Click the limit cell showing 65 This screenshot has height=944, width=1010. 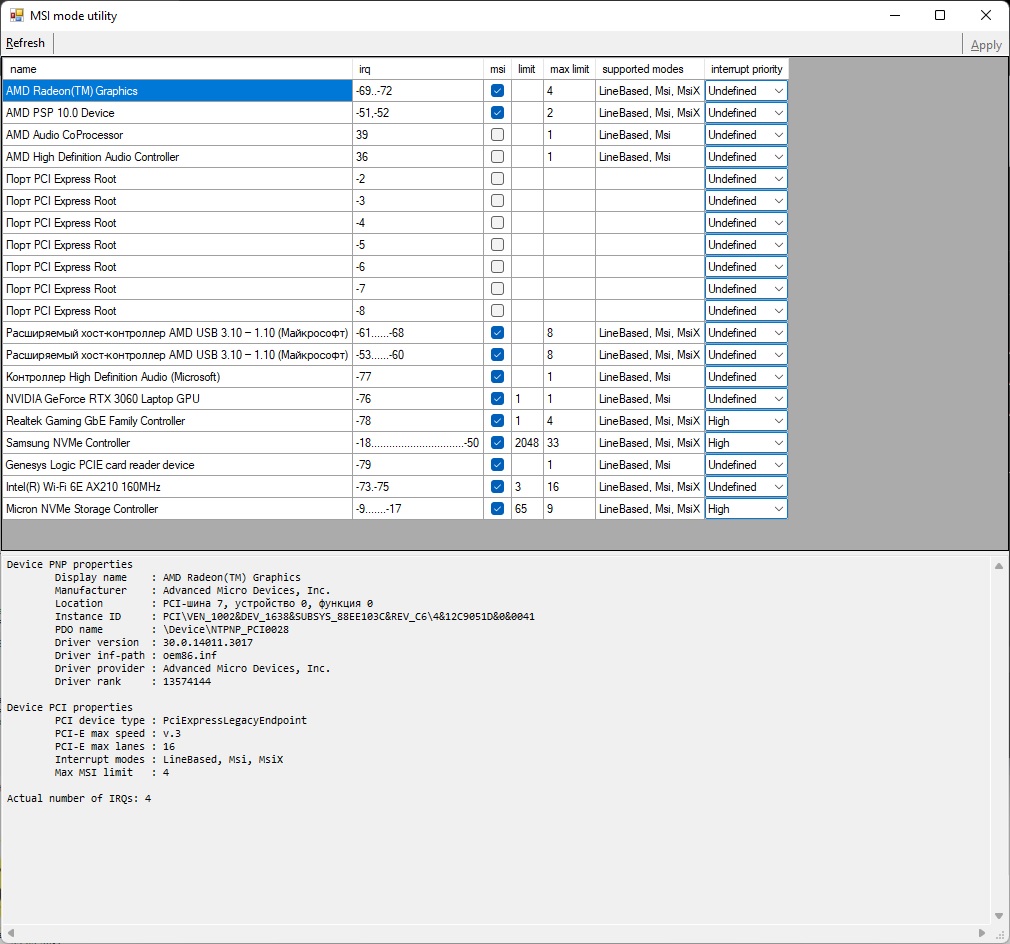[528, 509]
